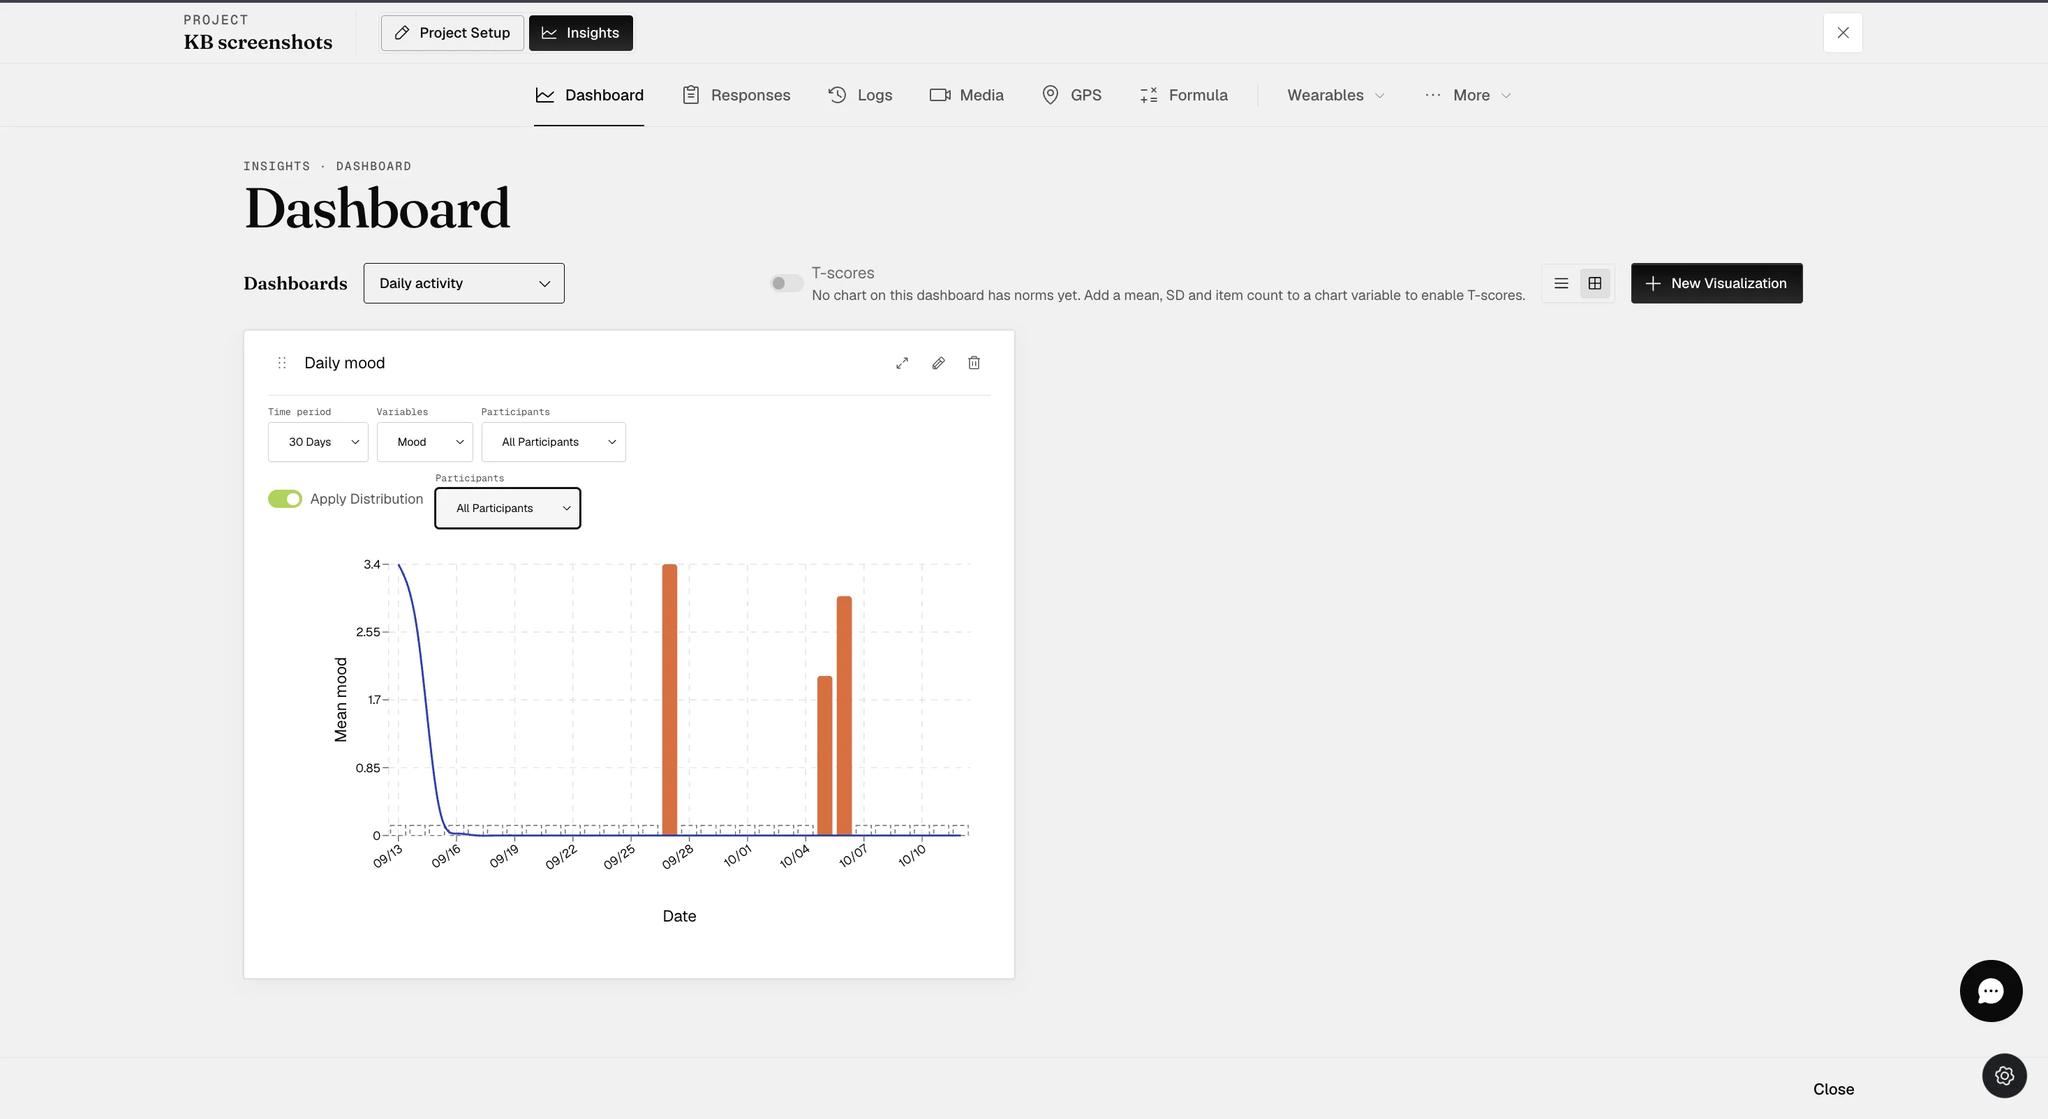Click the tallest orange bar near 09/28
The image size is (2048, 1119).
coord(670,700)
